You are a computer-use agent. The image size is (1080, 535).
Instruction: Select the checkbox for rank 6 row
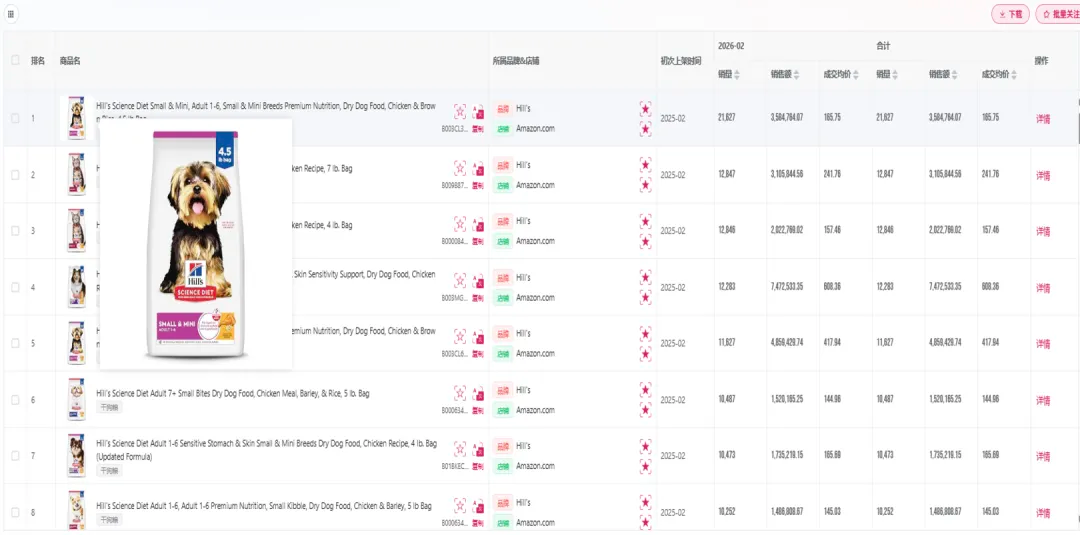coord(15,400)
